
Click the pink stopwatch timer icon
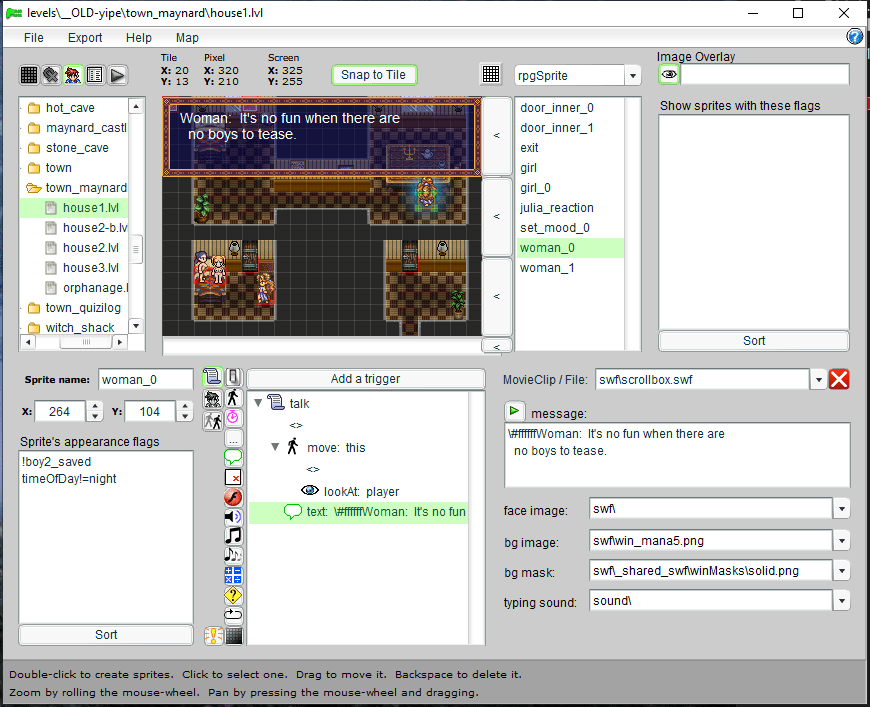233,417
